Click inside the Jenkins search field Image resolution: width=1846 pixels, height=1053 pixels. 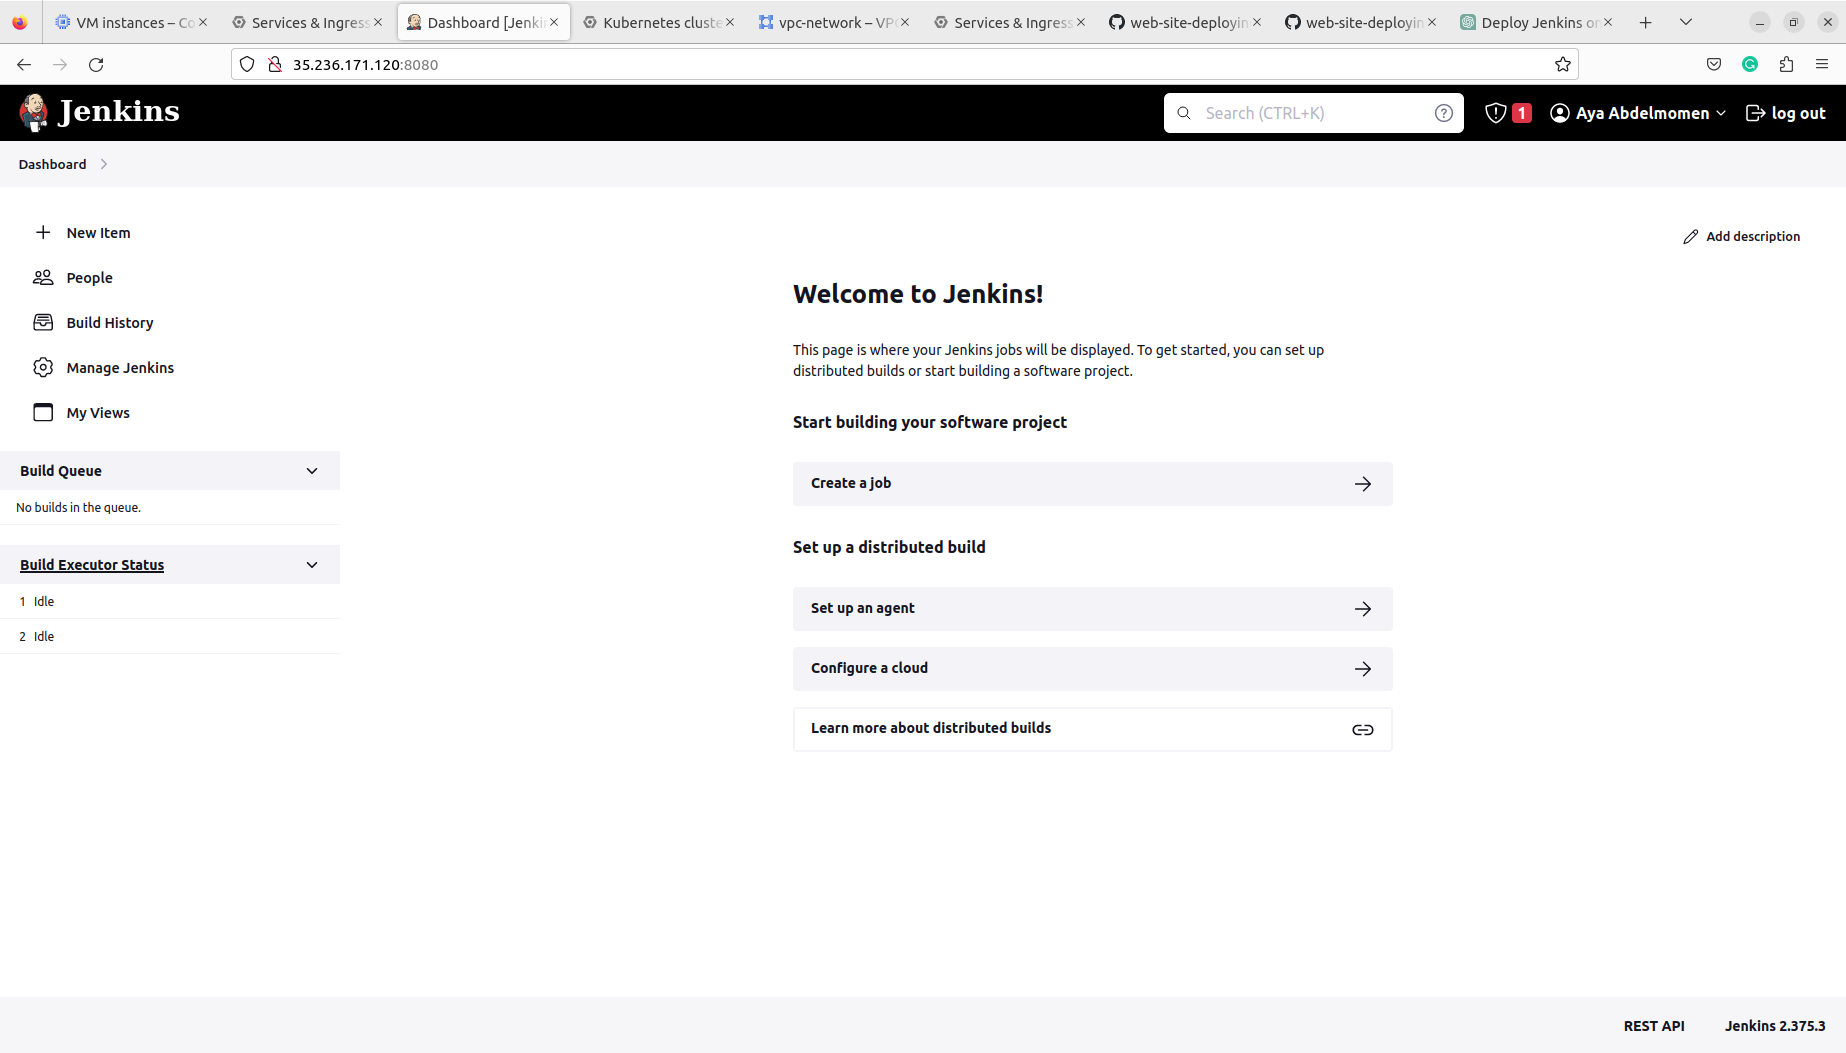tap(1300, 113)
